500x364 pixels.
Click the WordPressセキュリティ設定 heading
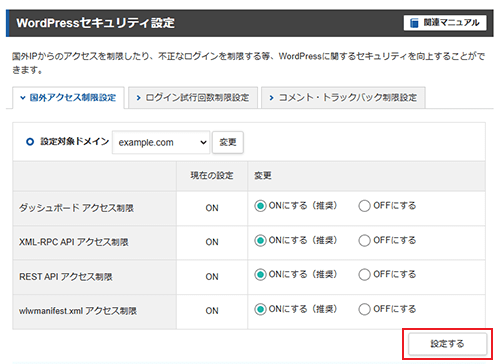click(x=96, y=23)
